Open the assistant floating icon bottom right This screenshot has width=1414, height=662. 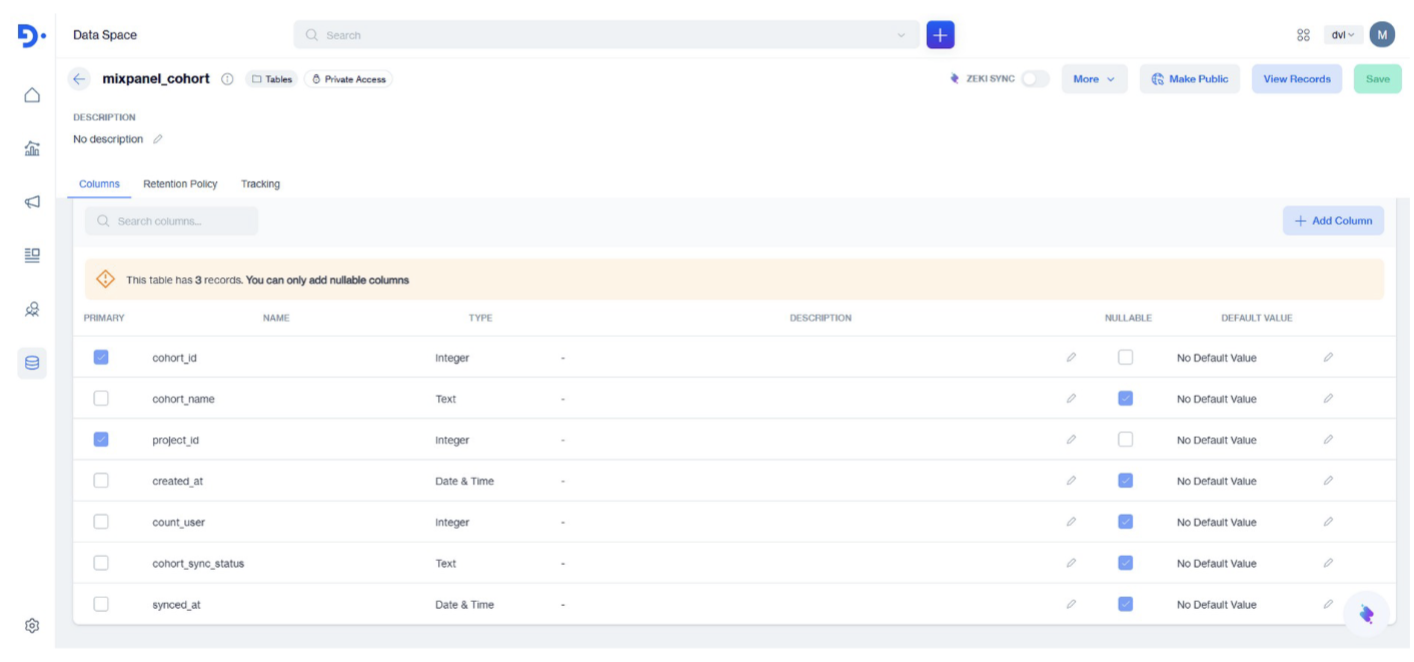(x=1366, y=614)
